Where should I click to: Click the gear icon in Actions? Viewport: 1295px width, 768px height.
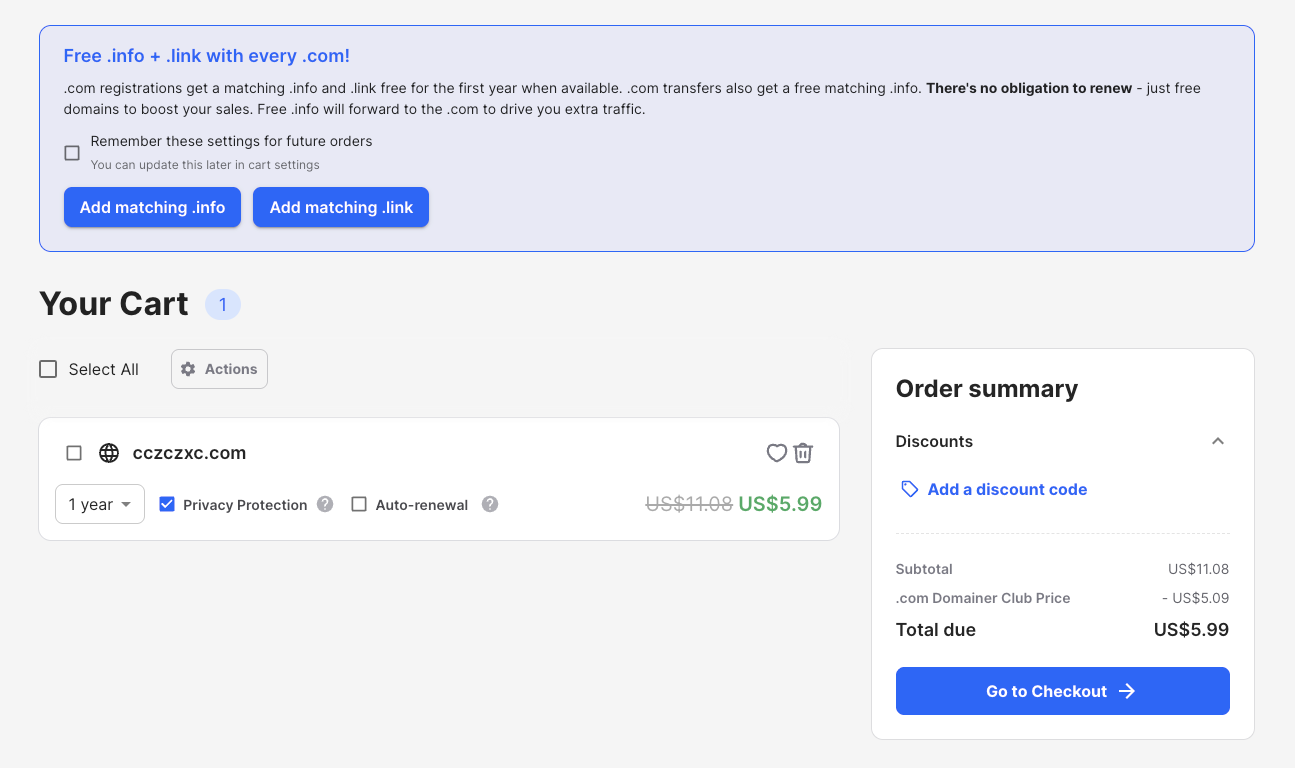pyautogui.click(x=188, y=369)
